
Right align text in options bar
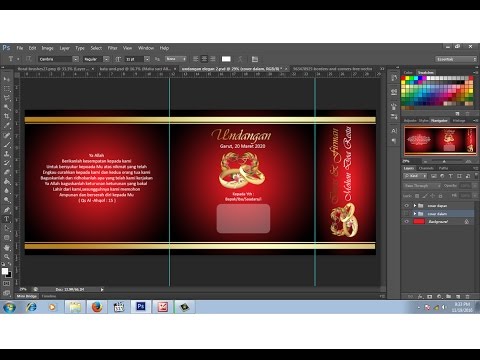tap(213, 59)
